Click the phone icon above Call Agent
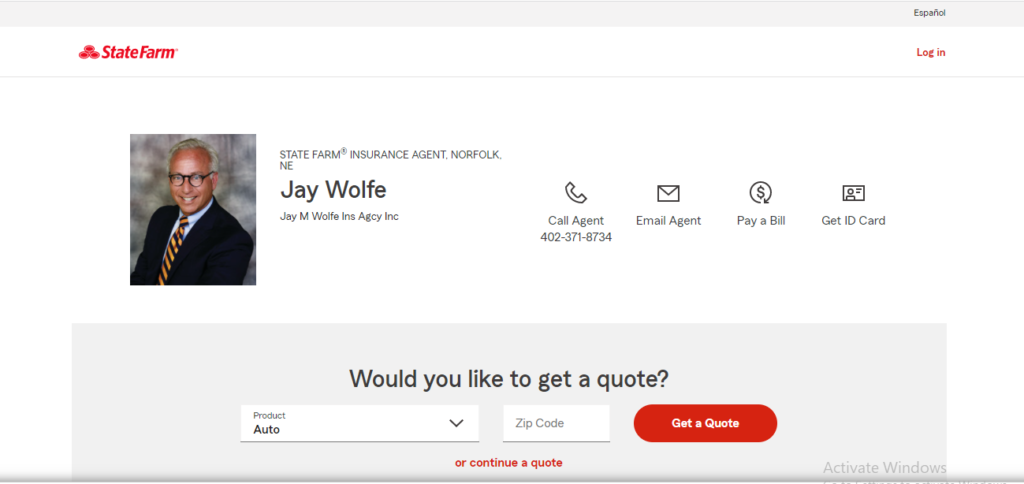The height and width of the screenshot is (484, 1024). [x=576, y=193]
